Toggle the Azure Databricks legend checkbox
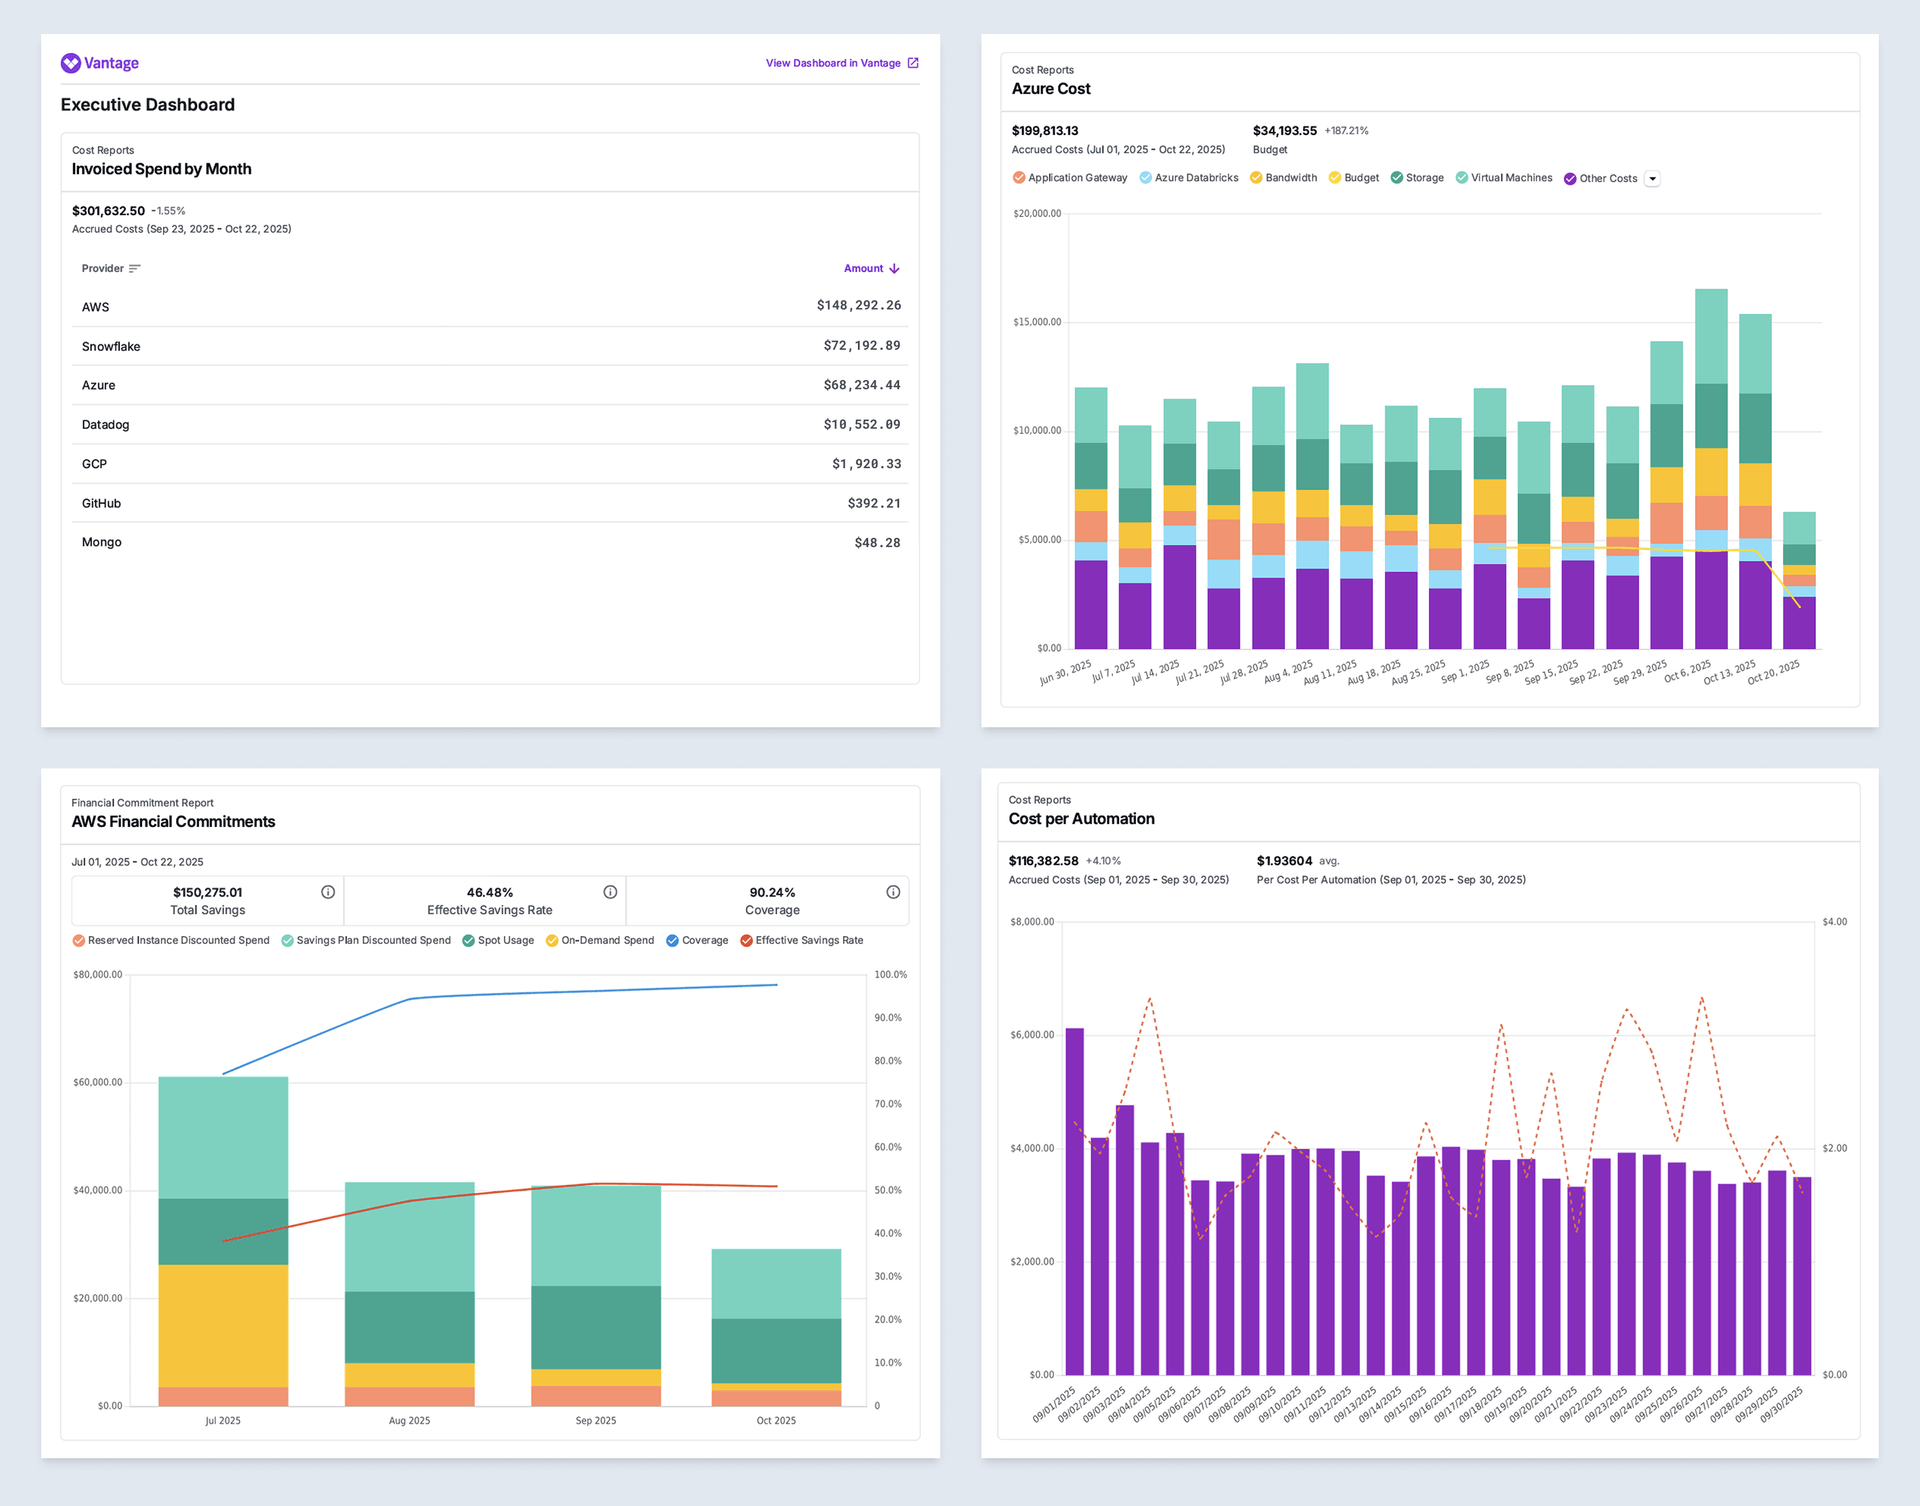 pyautogui.click(x=1145, y=178)
